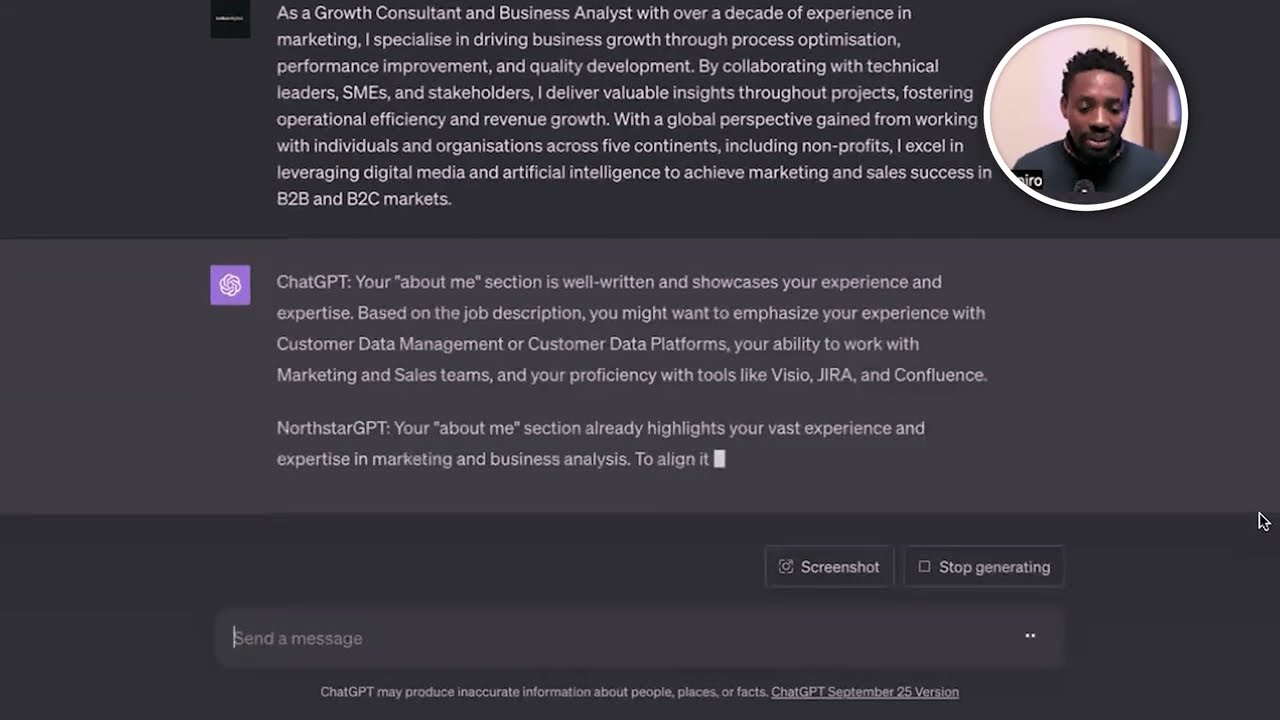
Task: Click the inaccurate information disclaimer text
Action: [x=544, y=692]
